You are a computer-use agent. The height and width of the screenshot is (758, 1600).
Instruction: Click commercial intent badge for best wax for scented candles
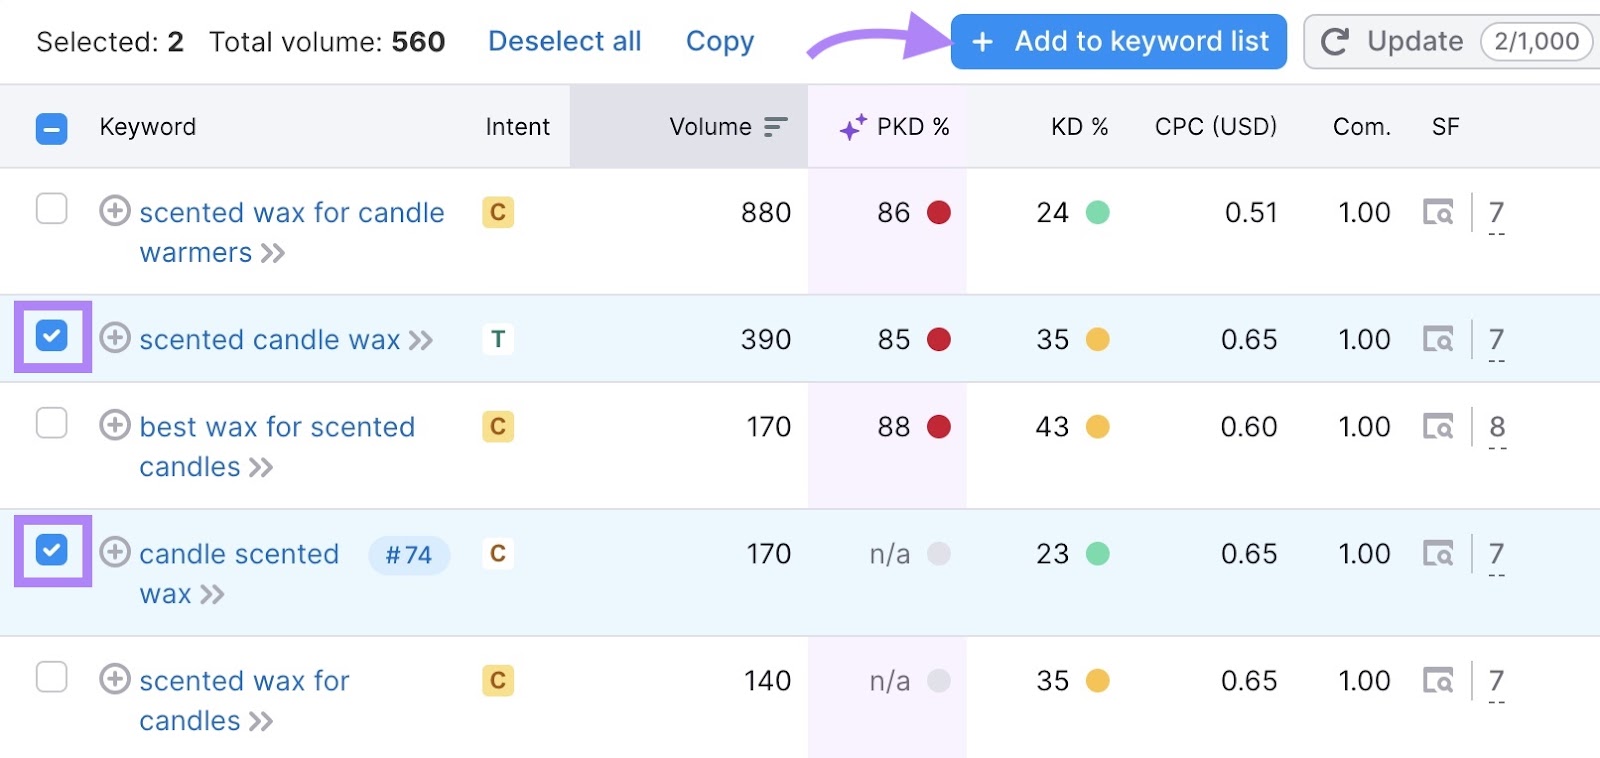498,426
